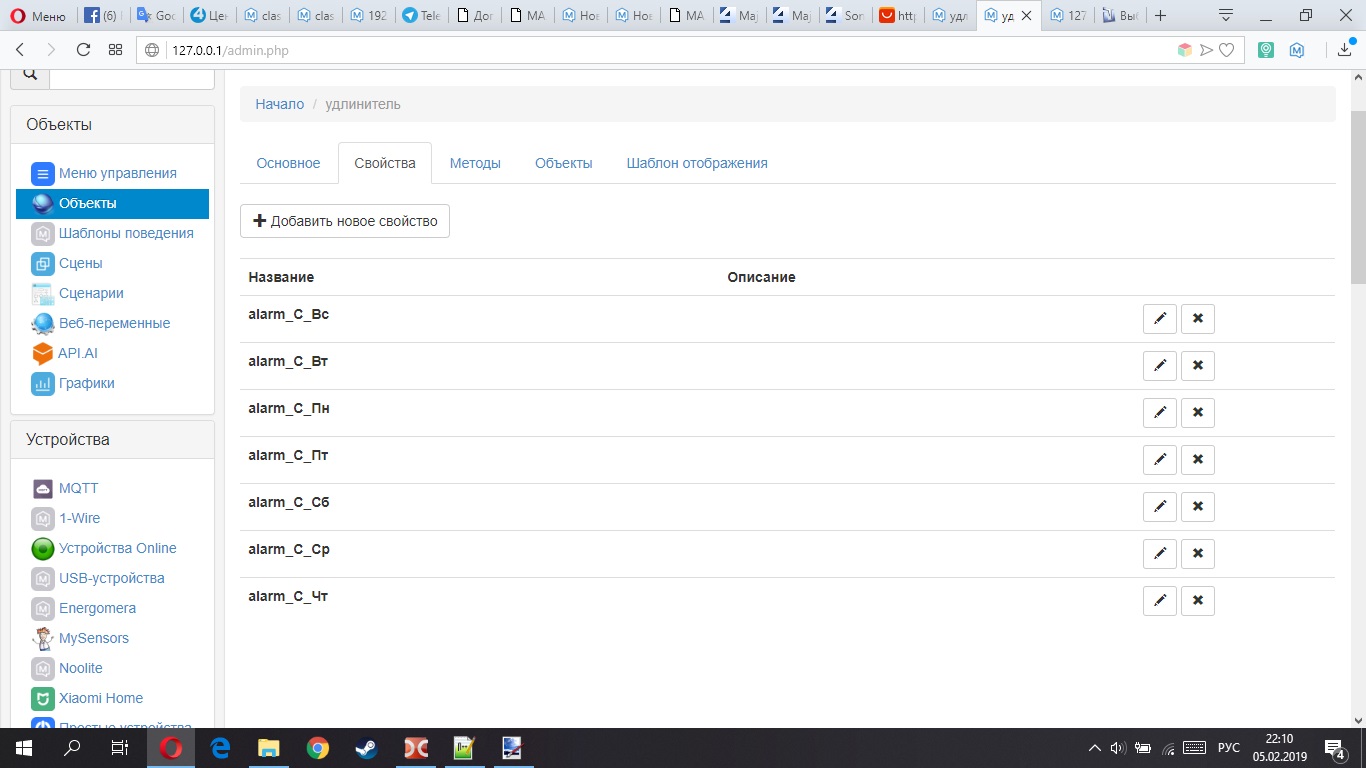Screen dimensions: 1366x768
Task: Open the Windows notification center
Action: (1334, 748)
